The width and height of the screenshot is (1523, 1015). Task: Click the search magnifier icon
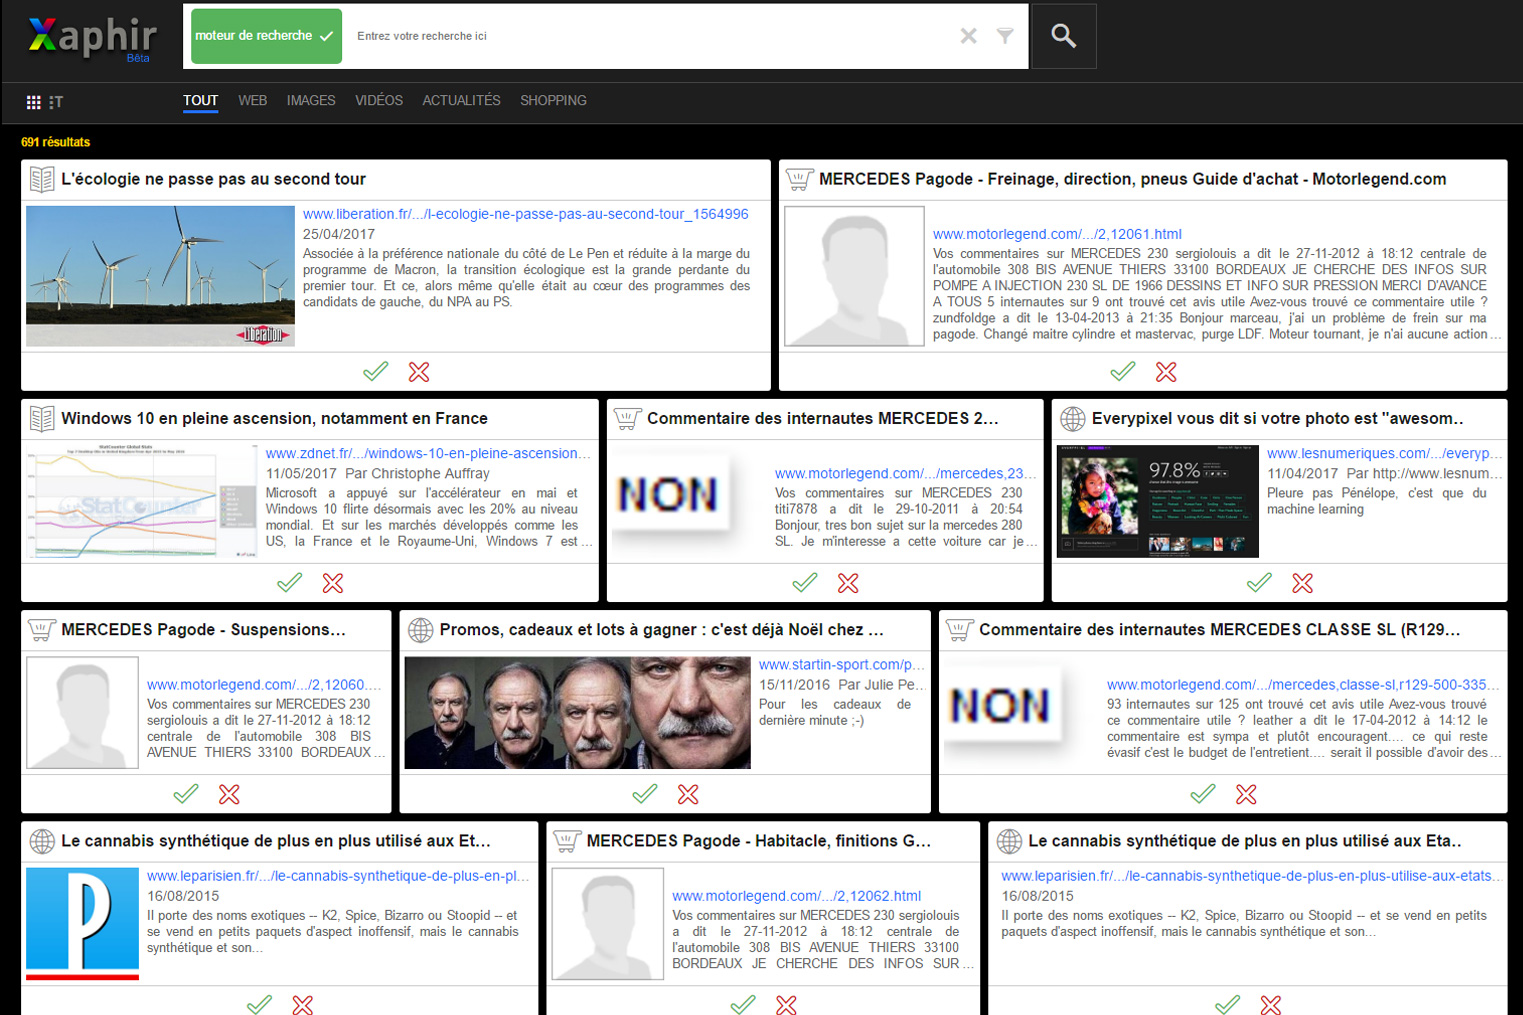click(x=1063, y=35)
